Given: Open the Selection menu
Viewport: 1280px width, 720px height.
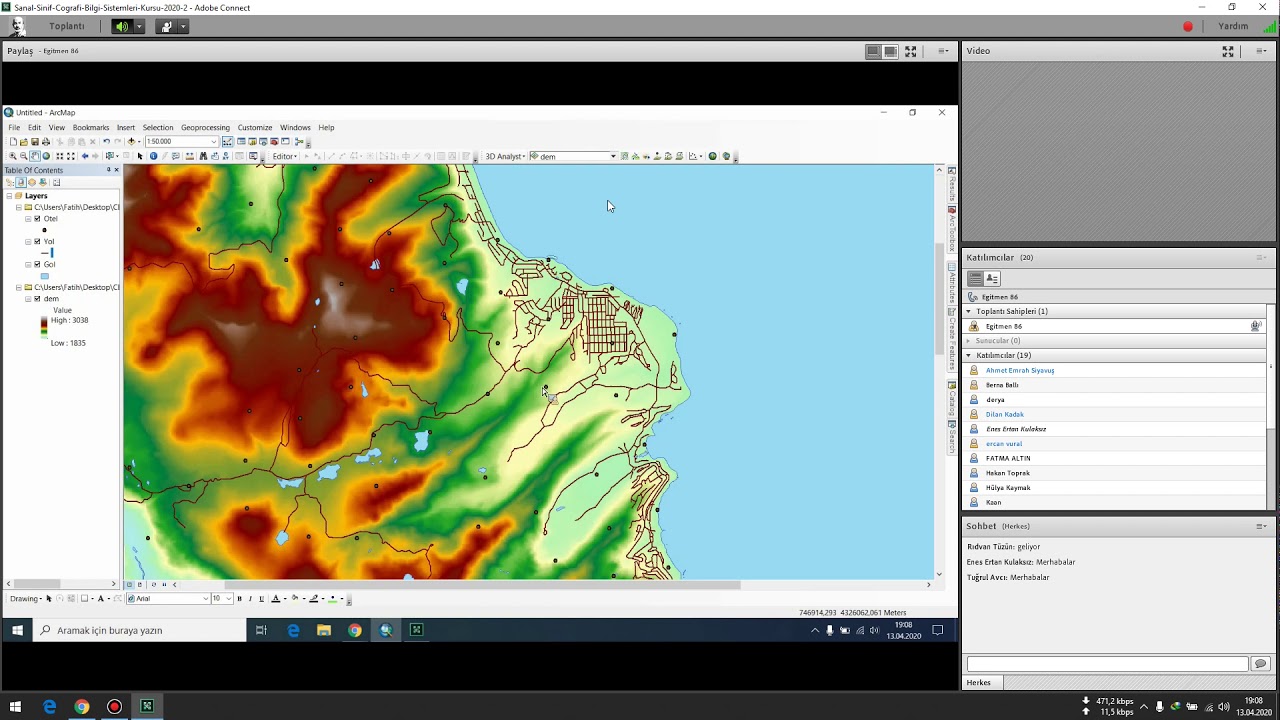Looking at the screenshot, I should tap(158, 127).
